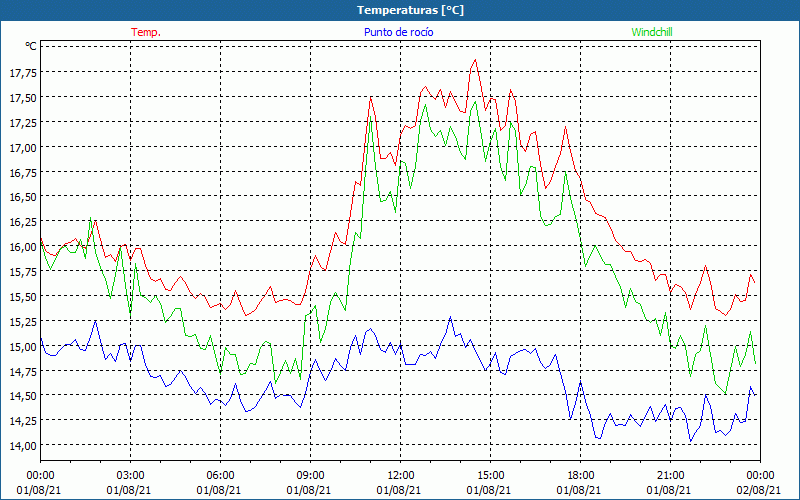Click the 15,75 y-axis value

(x=23, y=271)
